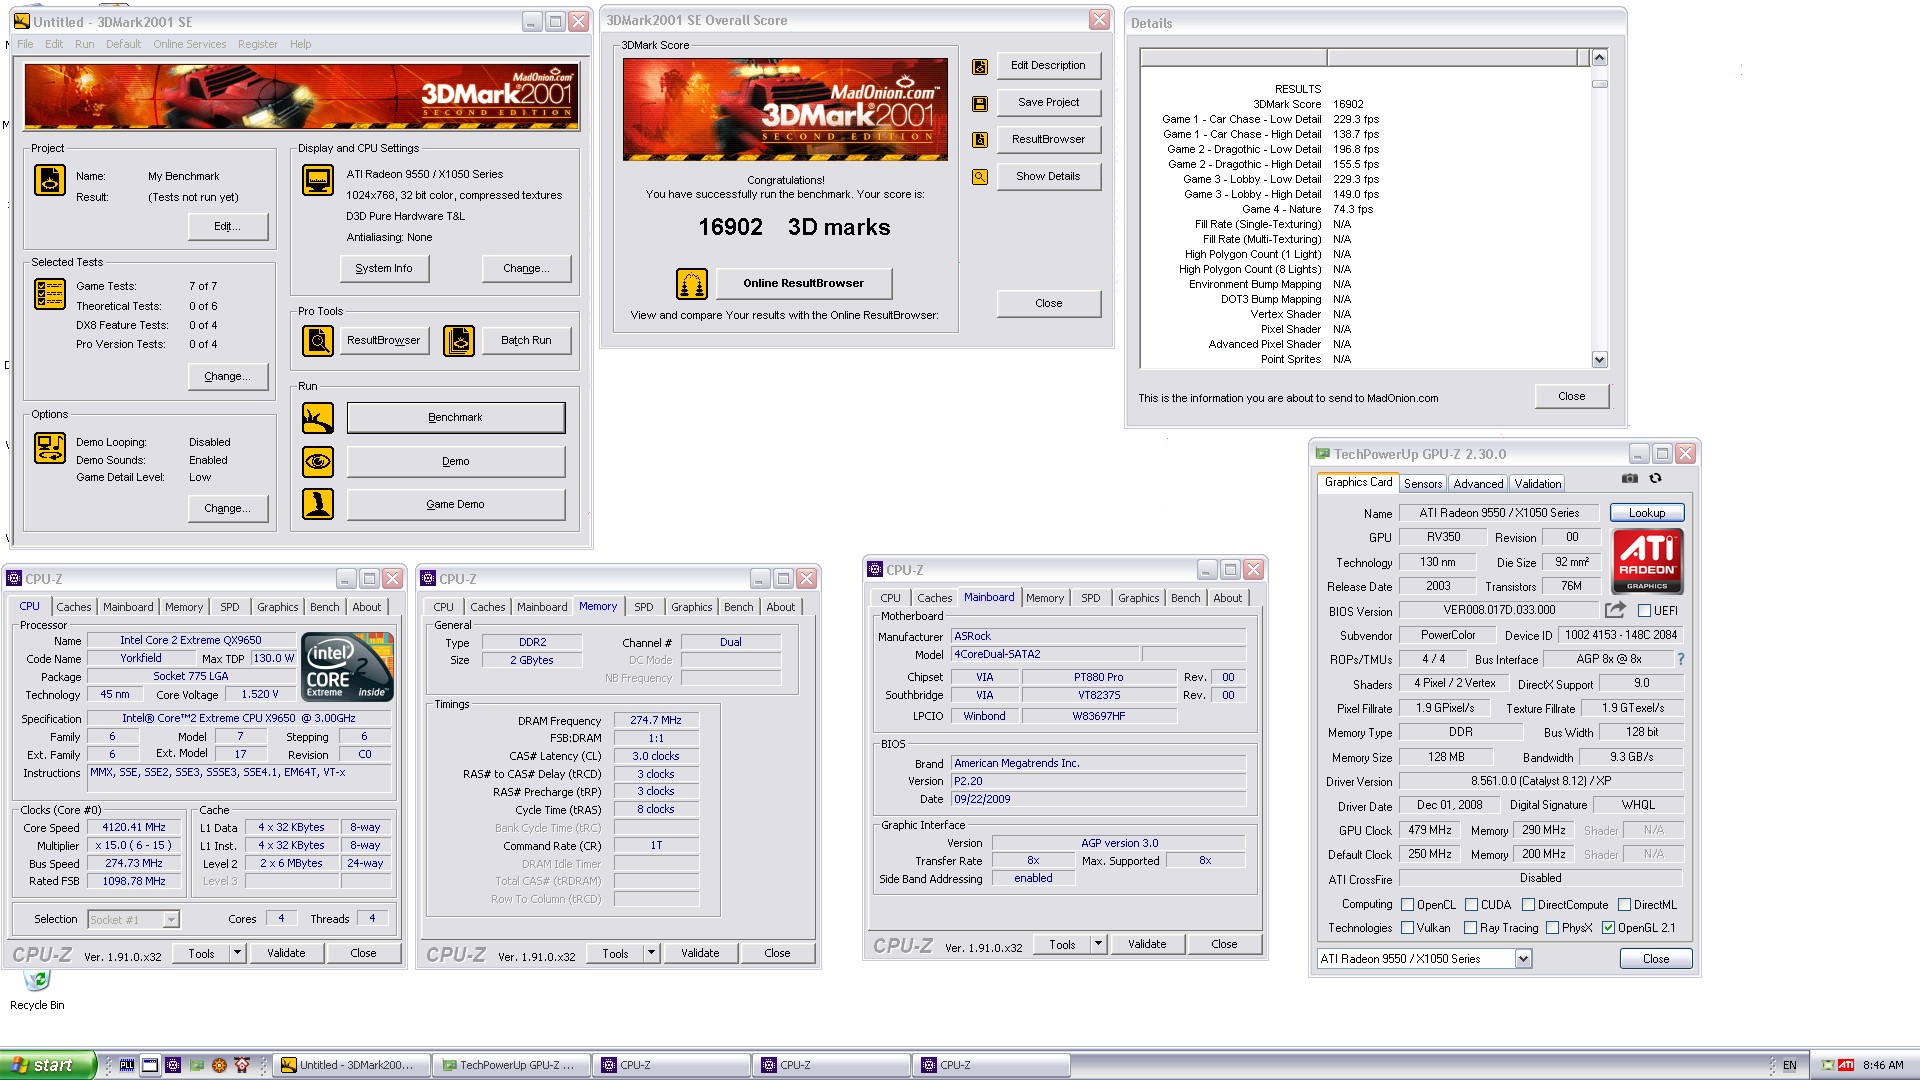
Task: Toggle the OpenGL 2.1 checkbox
Action: (1608, 928)
